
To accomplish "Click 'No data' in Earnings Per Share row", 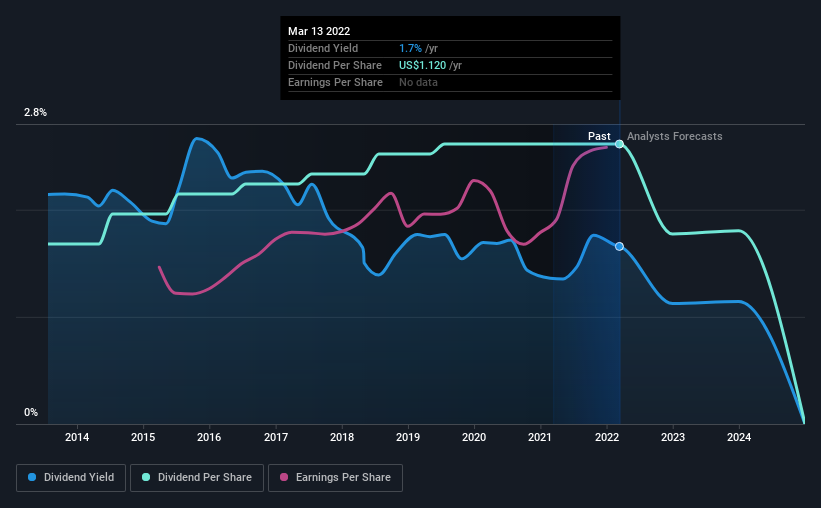I will pyautogui.click(x=418, y=82).
